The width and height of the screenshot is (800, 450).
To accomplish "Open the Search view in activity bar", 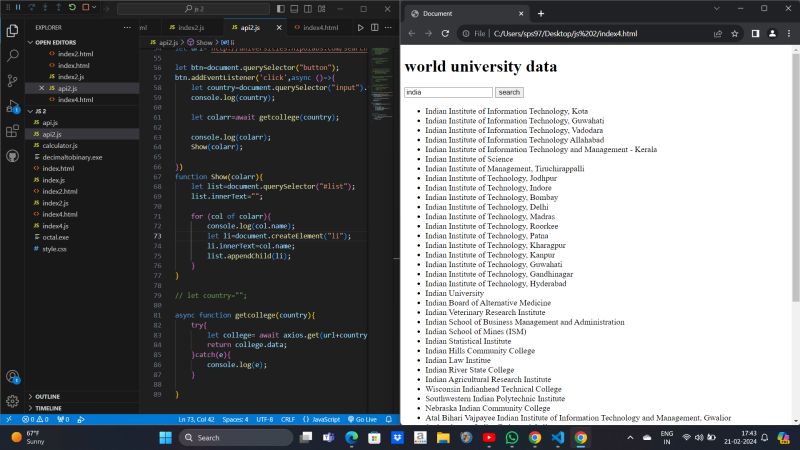I will click(12, 55).
